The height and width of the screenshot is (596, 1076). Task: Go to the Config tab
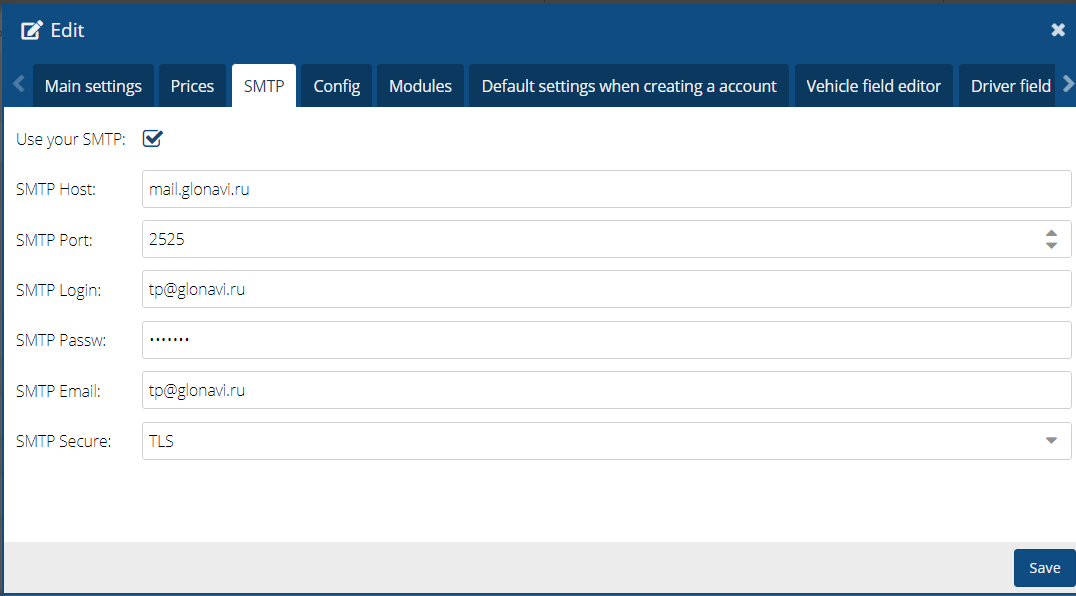tap(337, 86)
